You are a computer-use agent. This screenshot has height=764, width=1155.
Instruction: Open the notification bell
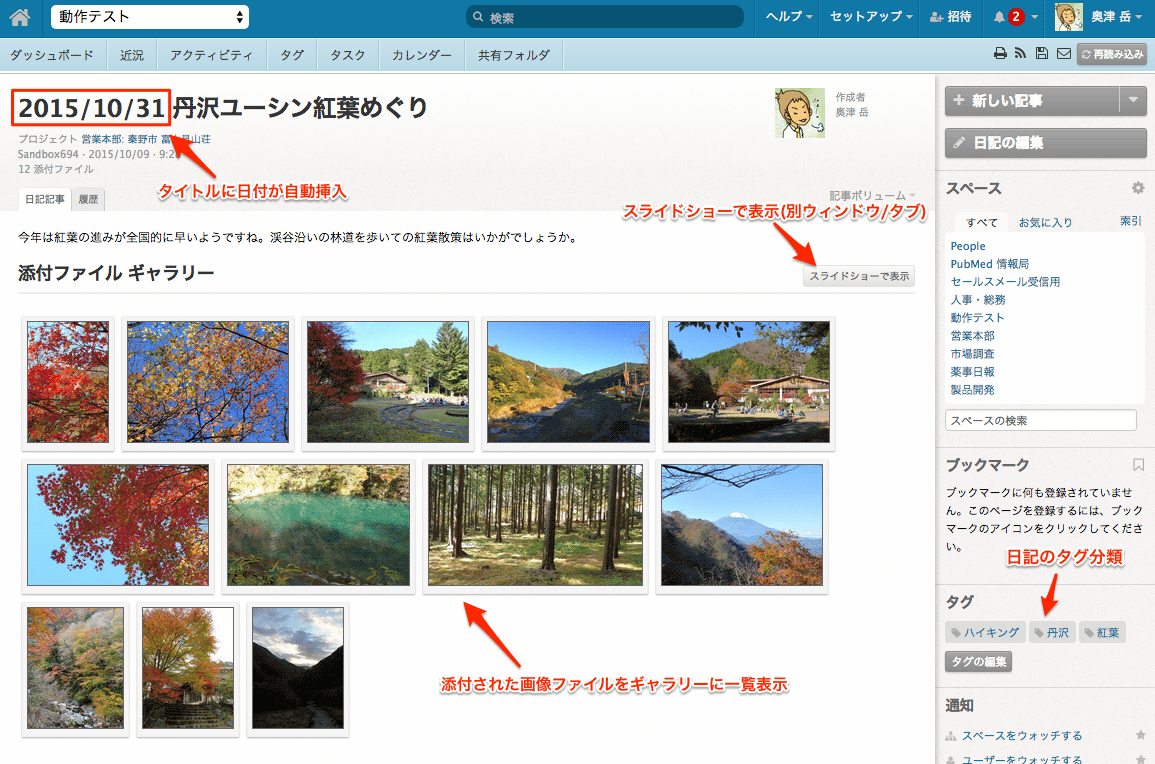[x=999, y=17]
